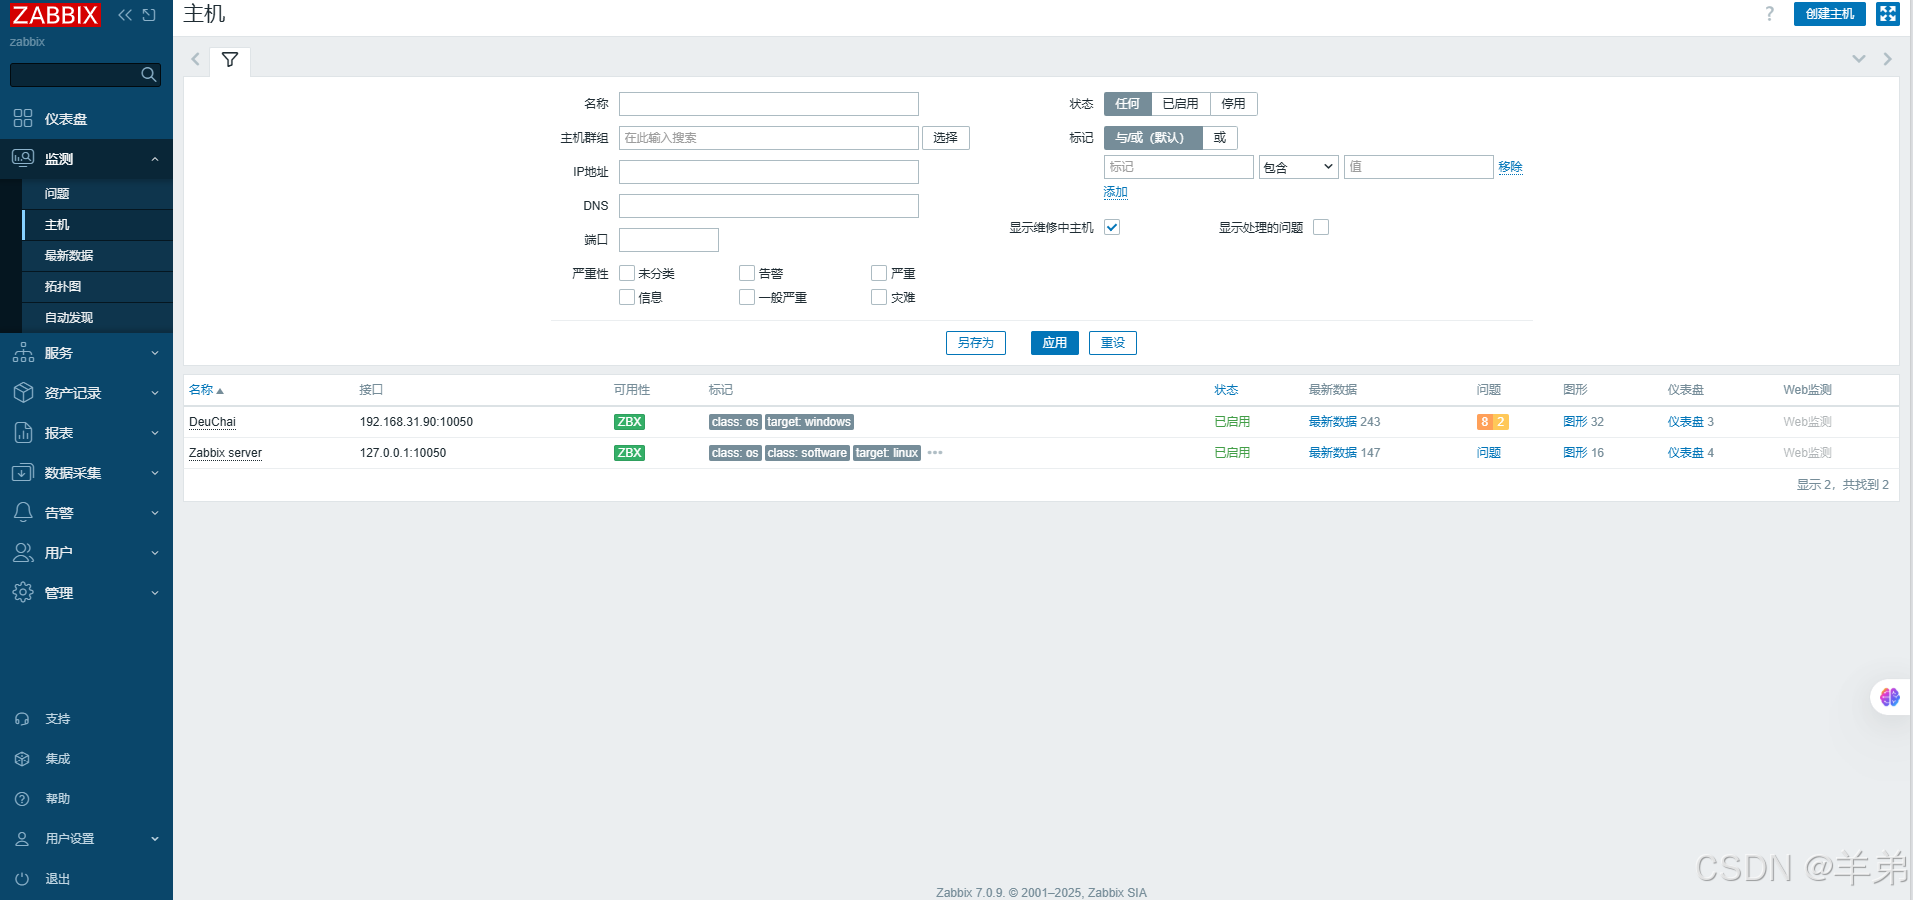This screenshot has height=900, width=1913.
Task: Open the 包含 tag operator dropdown
Action: 1298,166
